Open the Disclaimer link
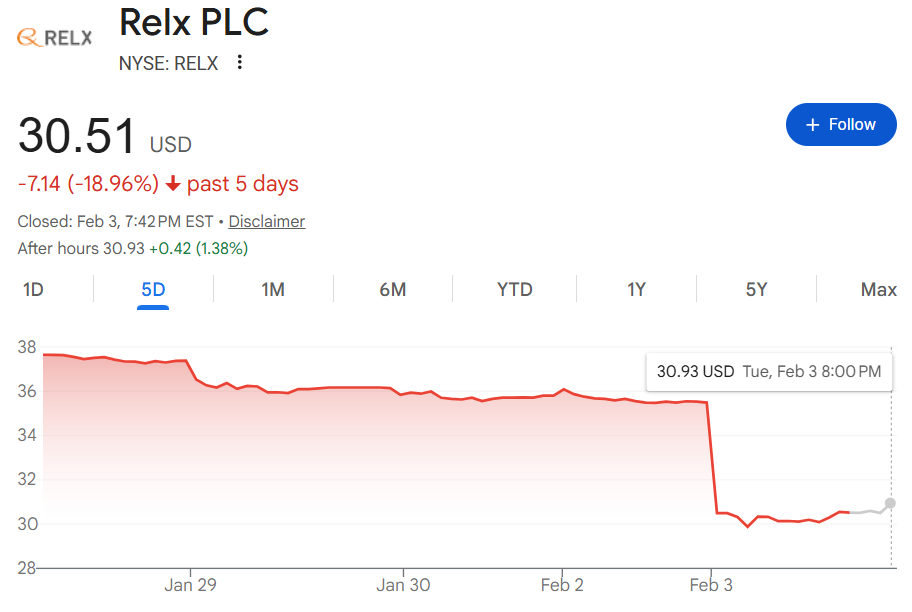The height and width of the screenshot is (612, 912). [266, 221]
